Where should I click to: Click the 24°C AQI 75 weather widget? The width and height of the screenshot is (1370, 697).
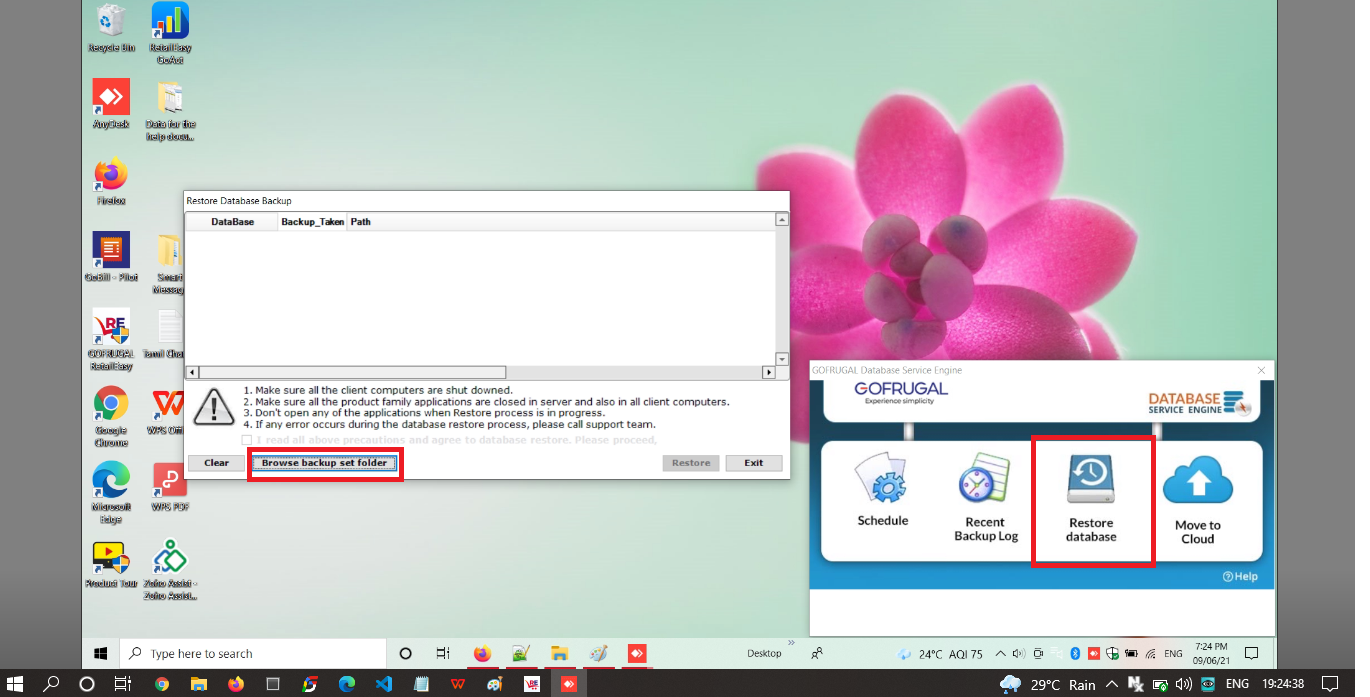tap(940, 654)
